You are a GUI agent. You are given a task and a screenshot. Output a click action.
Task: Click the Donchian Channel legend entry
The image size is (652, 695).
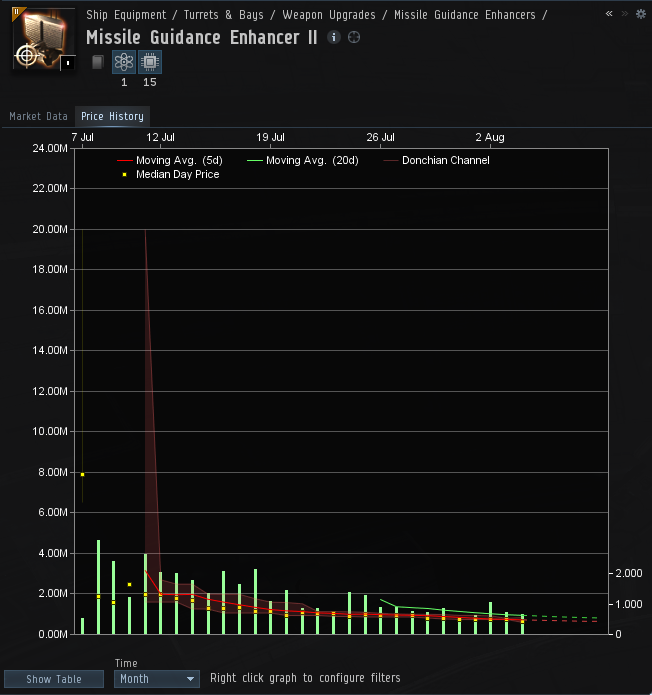pos(437,160)
